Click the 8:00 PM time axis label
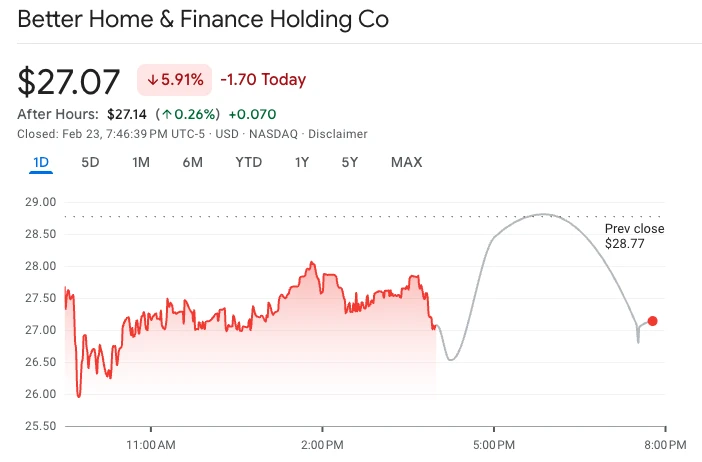The width and height of the screenshot is (702, 462). pyautogui.click(x=665, y=443)
